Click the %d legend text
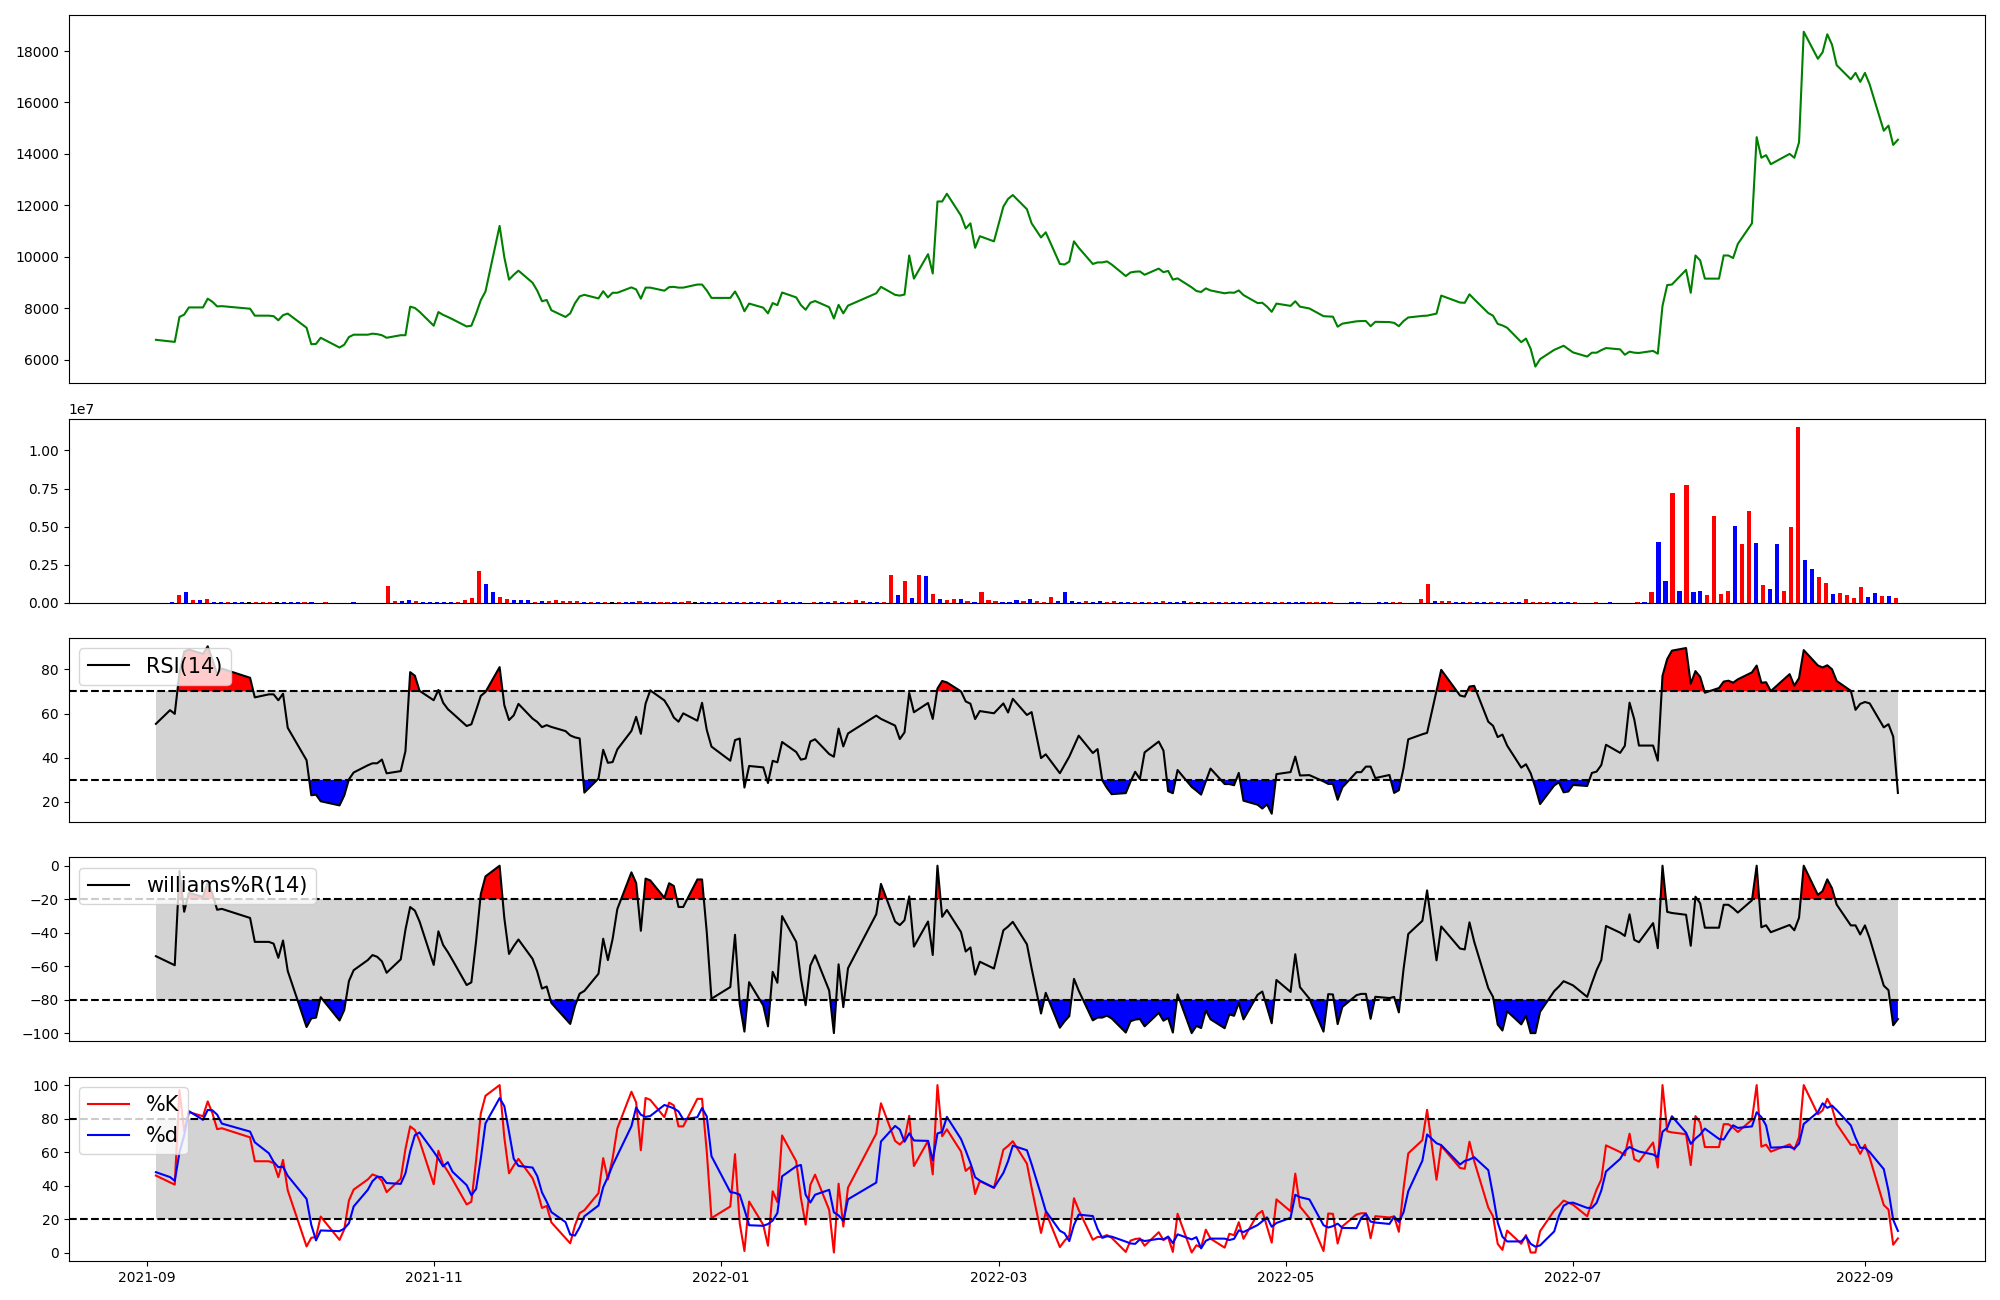 [x=162, y=1135]
